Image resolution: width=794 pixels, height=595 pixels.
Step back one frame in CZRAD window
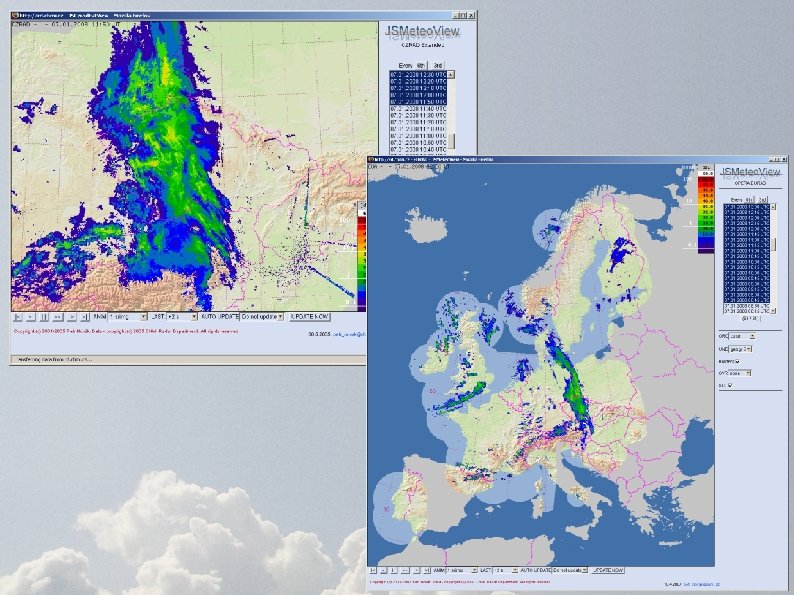tap(30, 317)
